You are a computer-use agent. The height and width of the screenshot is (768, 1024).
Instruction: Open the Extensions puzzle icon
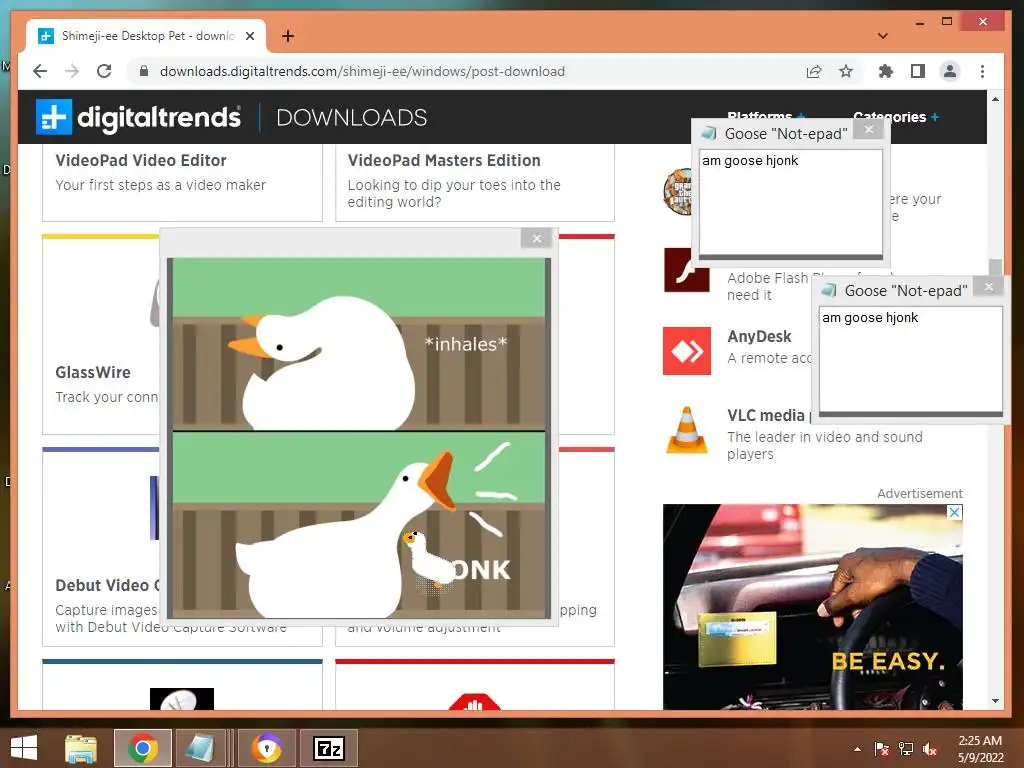886,71
